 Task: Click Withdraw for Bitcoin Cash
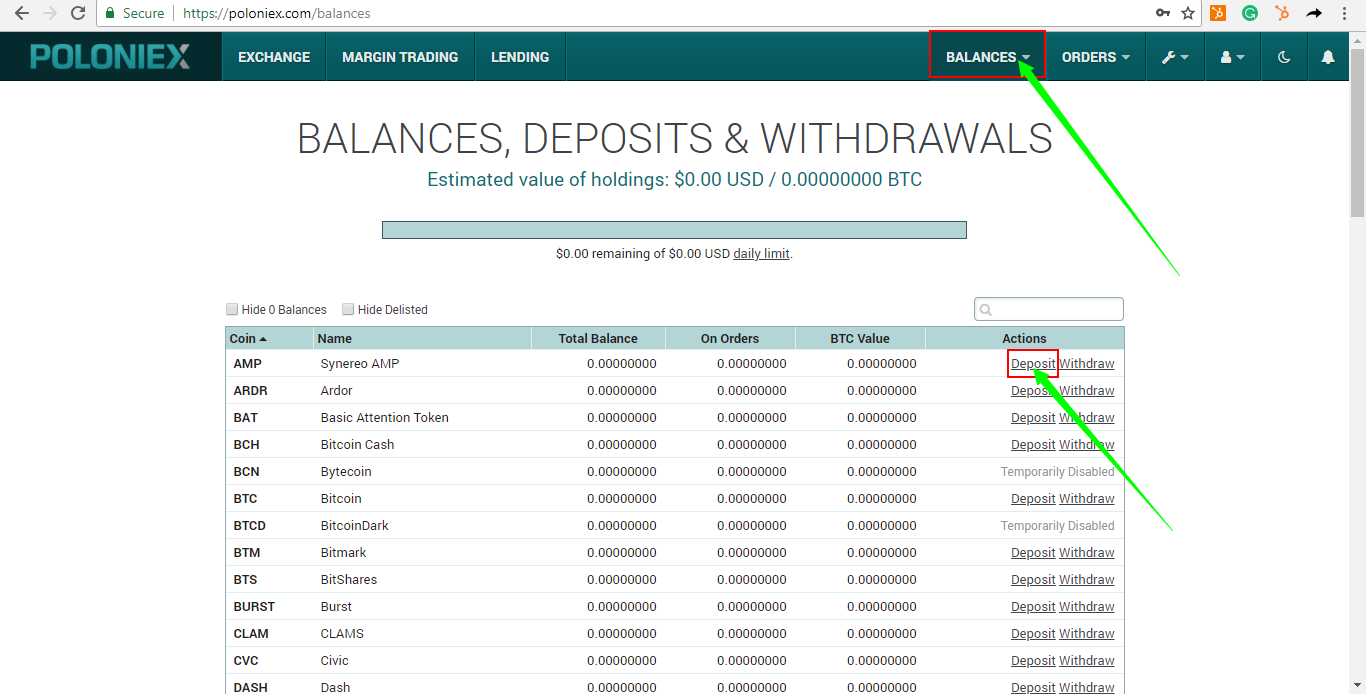[1087, 445]
